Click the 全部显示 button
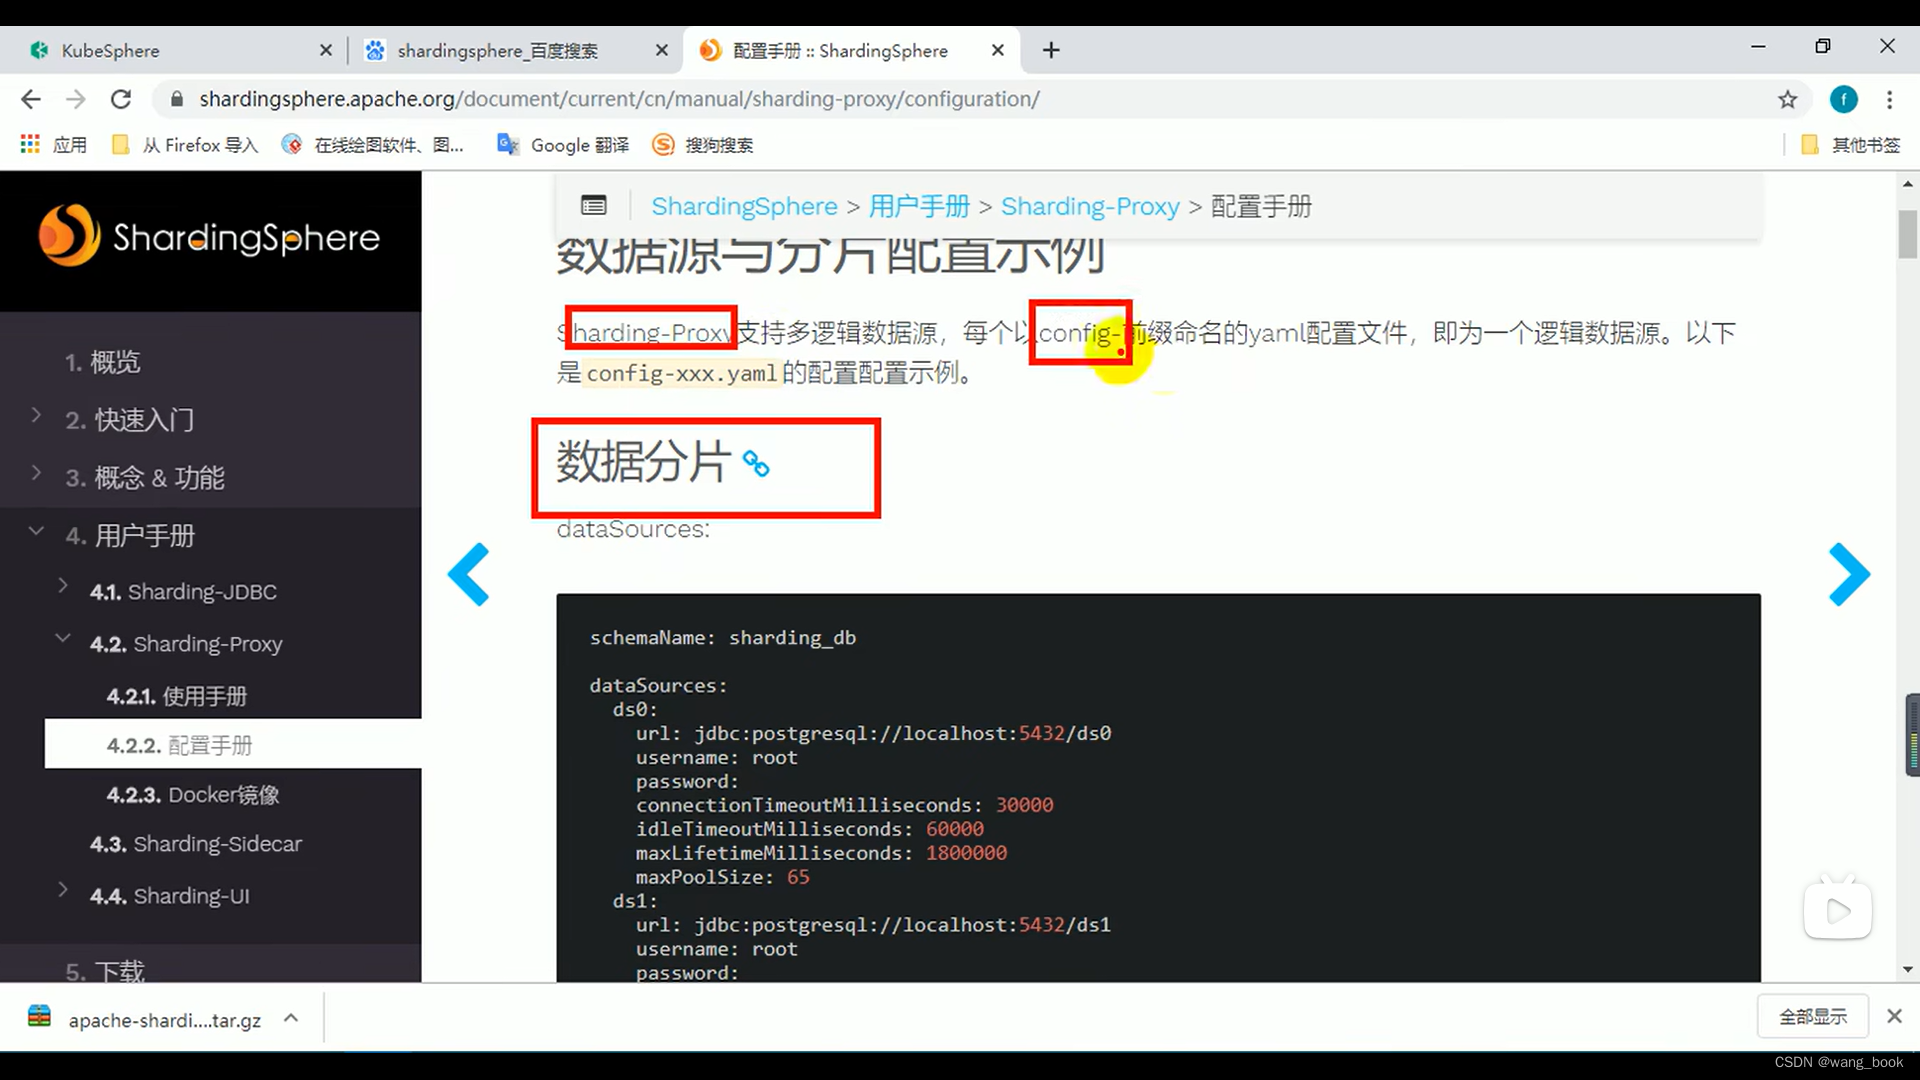Viewport: 1920px width, 1080px height. 1812,1017
